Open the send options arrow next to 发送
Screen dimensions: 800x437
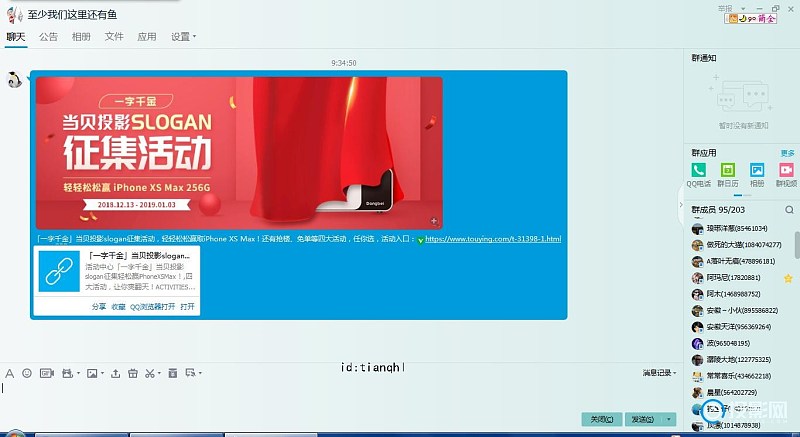pyautogui.click(x=669, y=419)
